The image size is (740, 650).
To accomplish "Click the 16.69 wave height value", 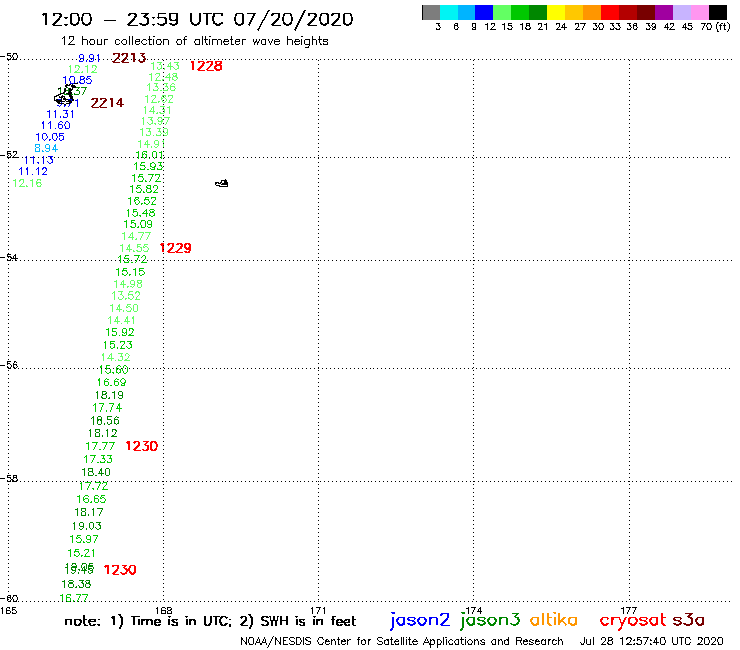I will click(x=111, y=382).
